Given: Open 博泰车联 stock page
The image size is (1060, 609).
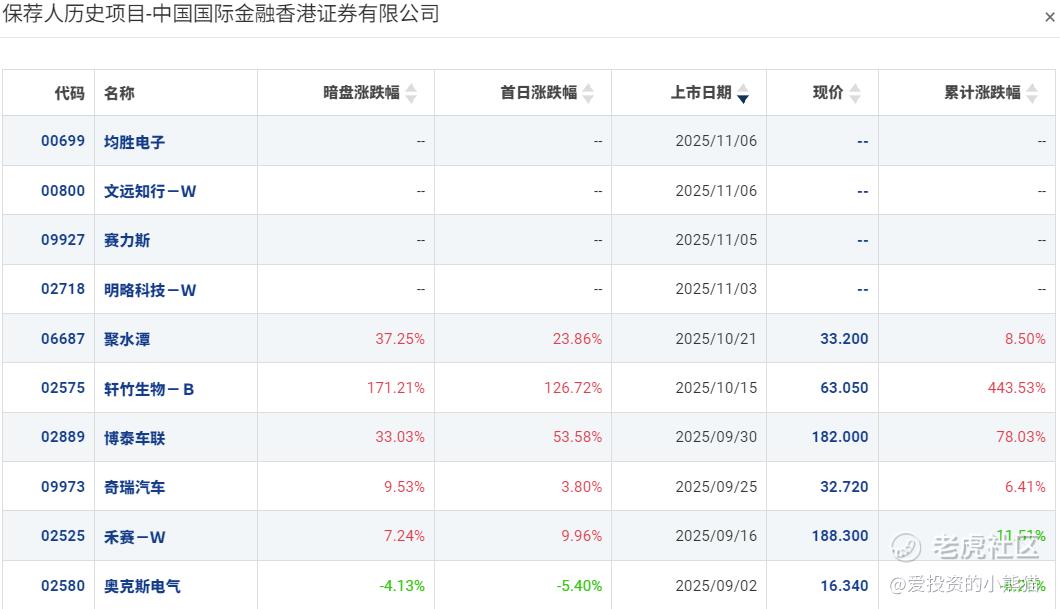Looking at the screenshot, I should 135,438.
